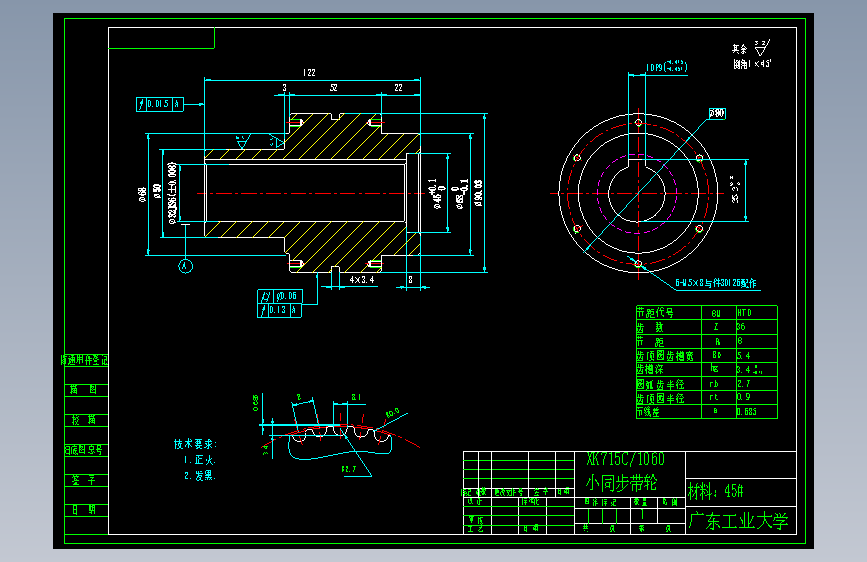This screenshot has height=562, width=867.
Task: Click the requirement line 1.正火
Action: [200, 460]
